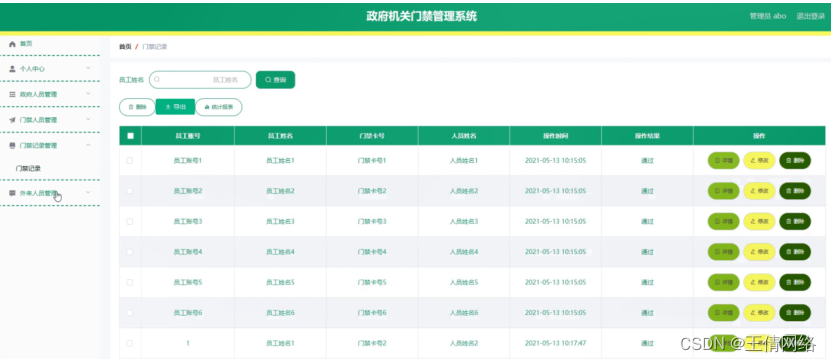The height and width of the screenshot is (362, 832).
Task: Click the 操作结果 column header
Action: pyautogui.click(x=647, y=136)
